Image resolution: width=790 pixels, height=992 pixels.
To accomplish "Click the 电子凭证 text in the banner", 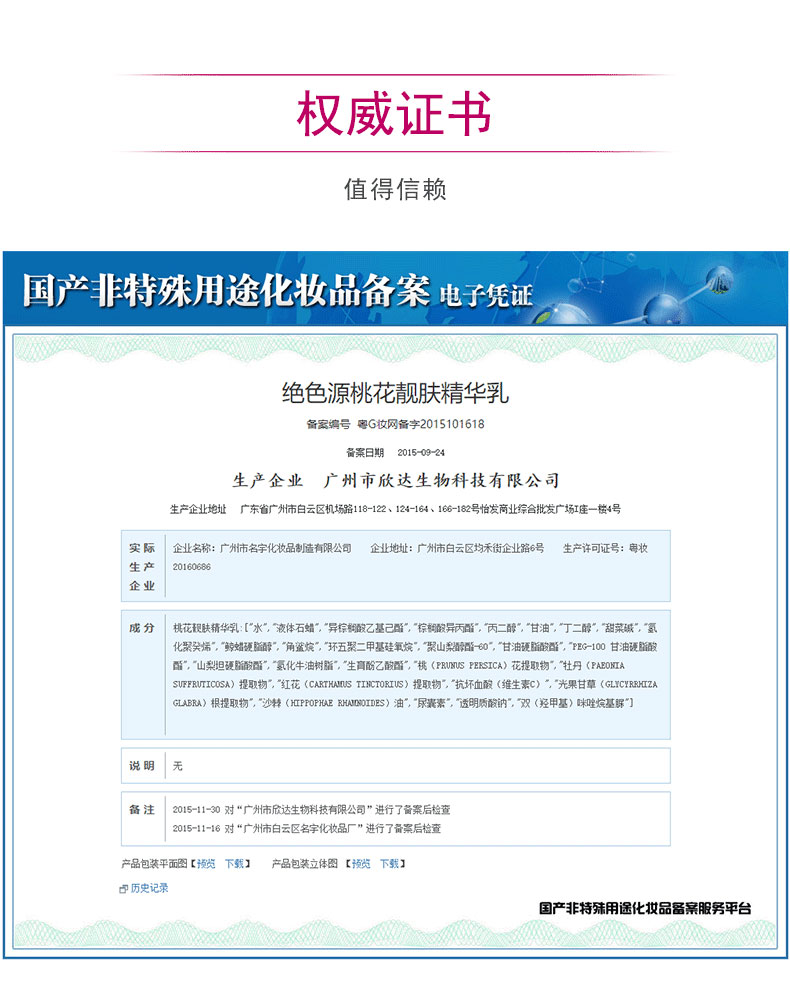I will pos(486,295).
